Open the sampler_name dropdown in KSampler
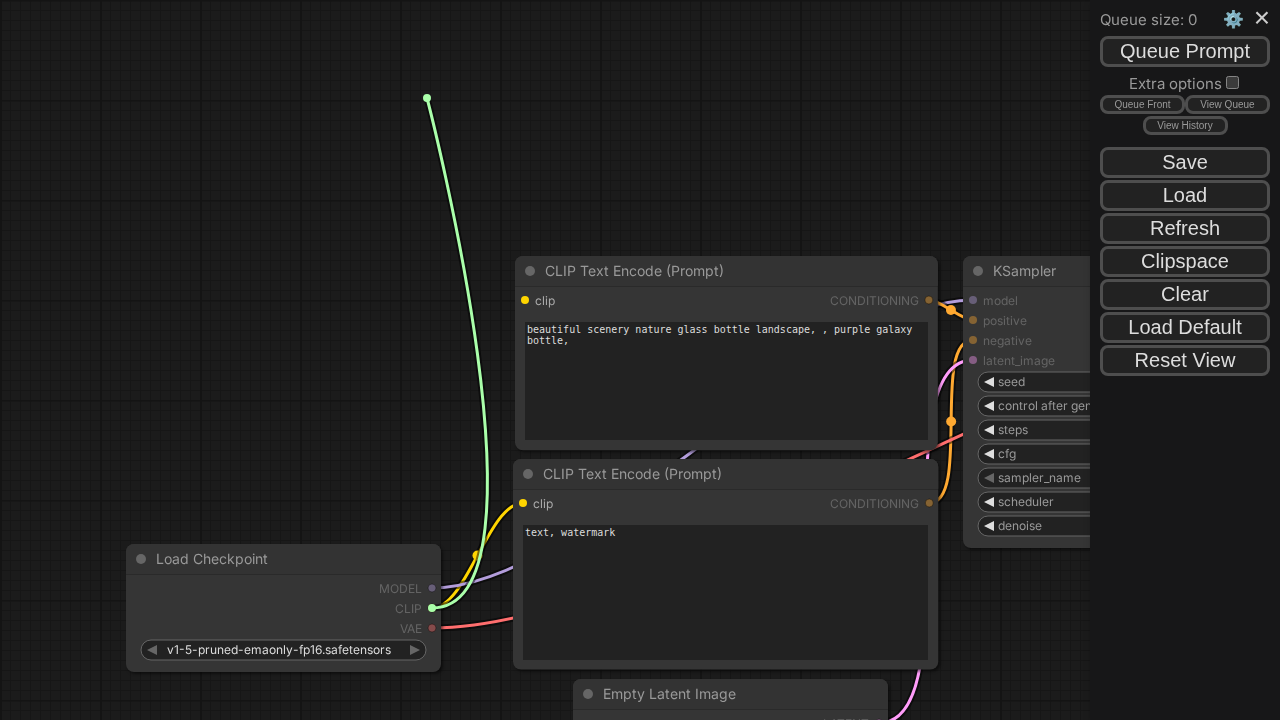Screen dimensions: 1280x720 [1038, 478]
